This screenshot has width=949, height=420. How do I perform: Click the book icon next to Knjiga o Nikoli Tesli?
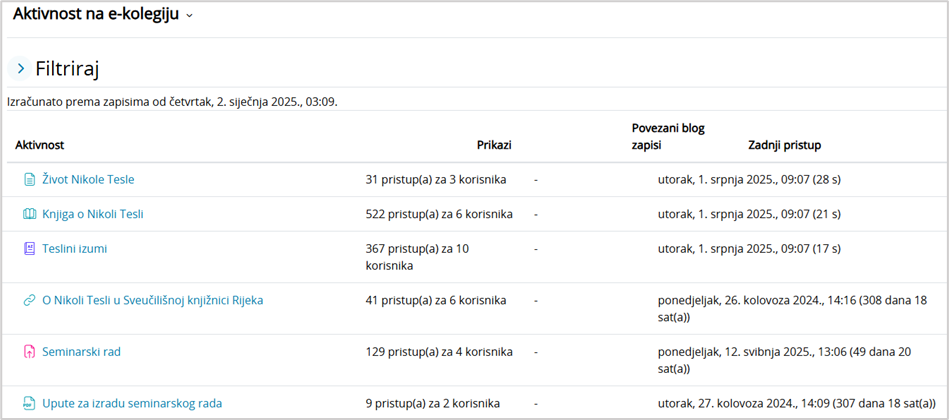29,214
